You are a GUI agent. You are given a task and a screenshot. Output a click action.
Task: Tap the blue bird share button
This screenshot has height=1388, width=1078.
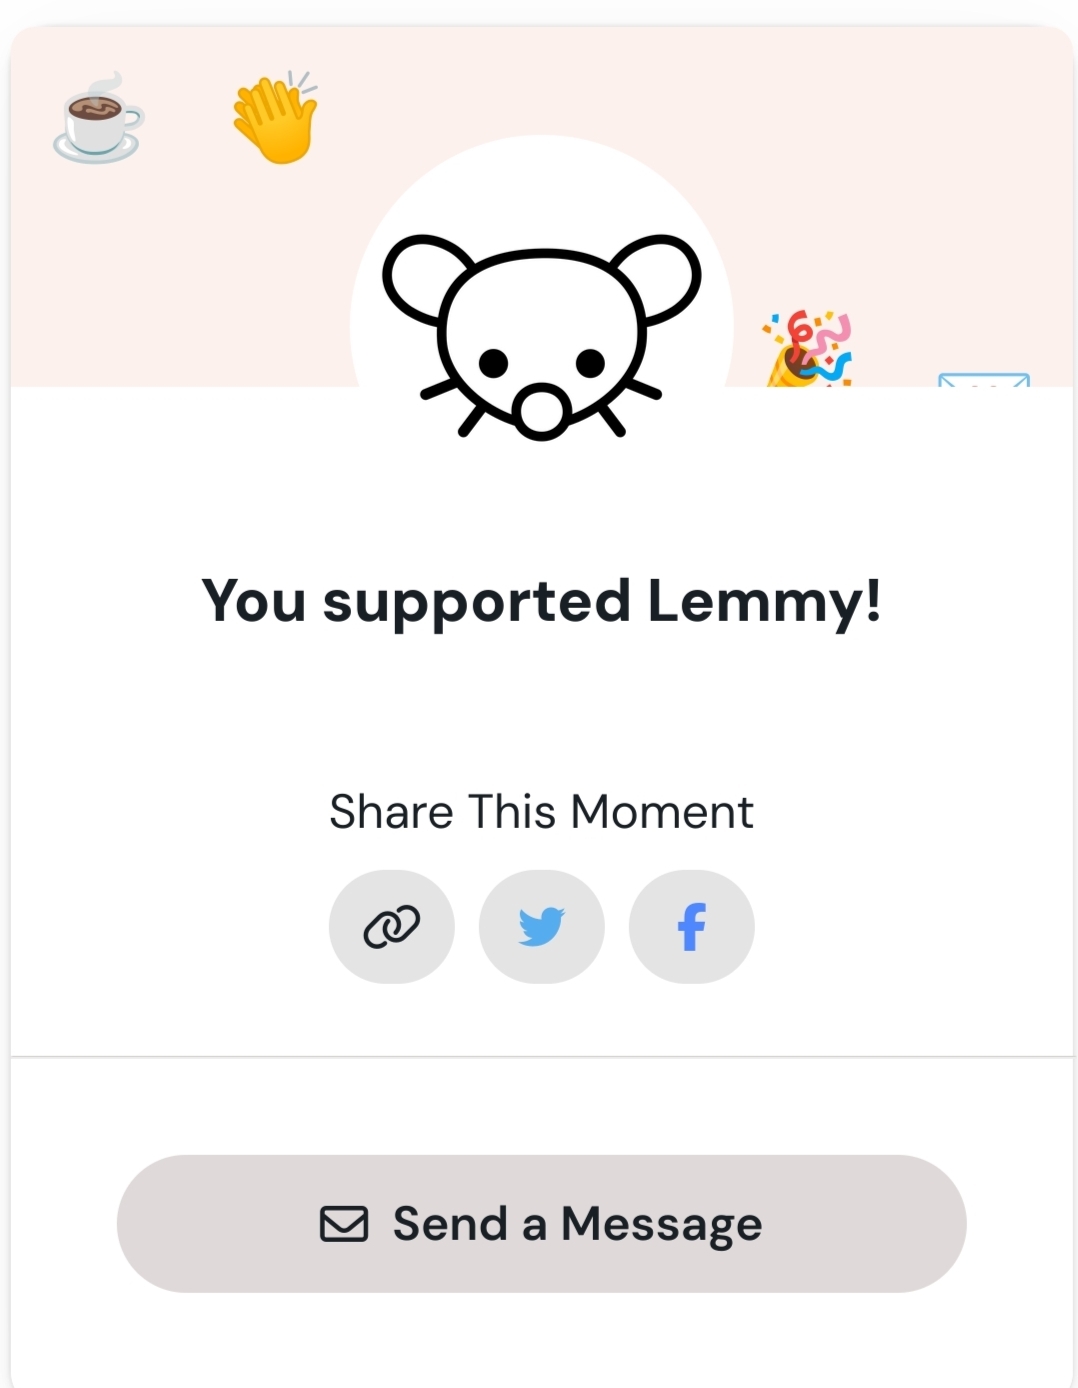[x=541, y=926]
